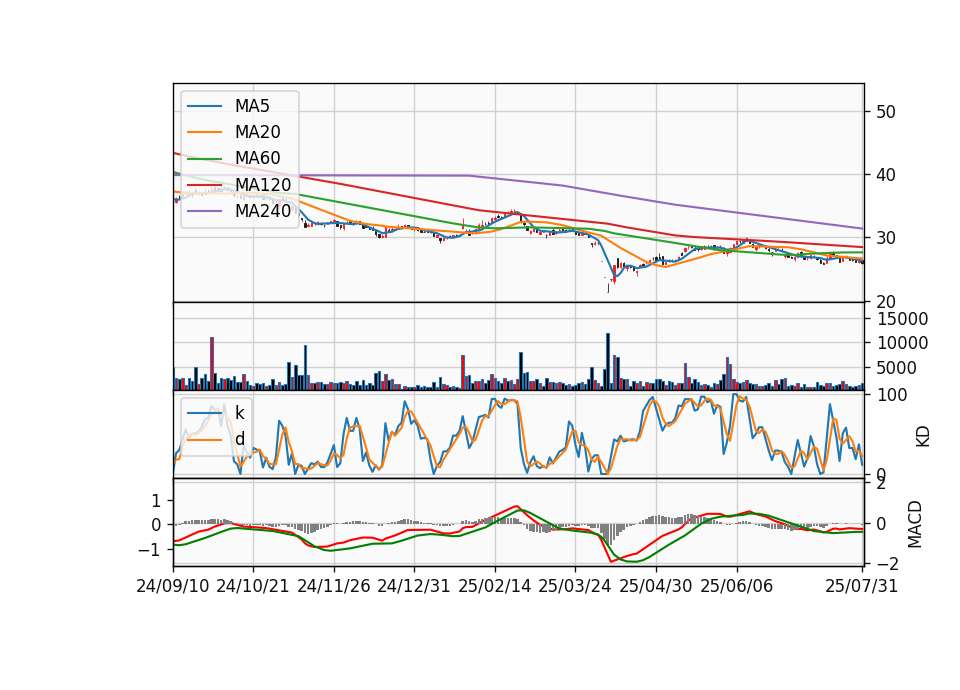Click the purple MA240 legend line swatch
Screen dimensions: 960x690
[x=204, y=211]
